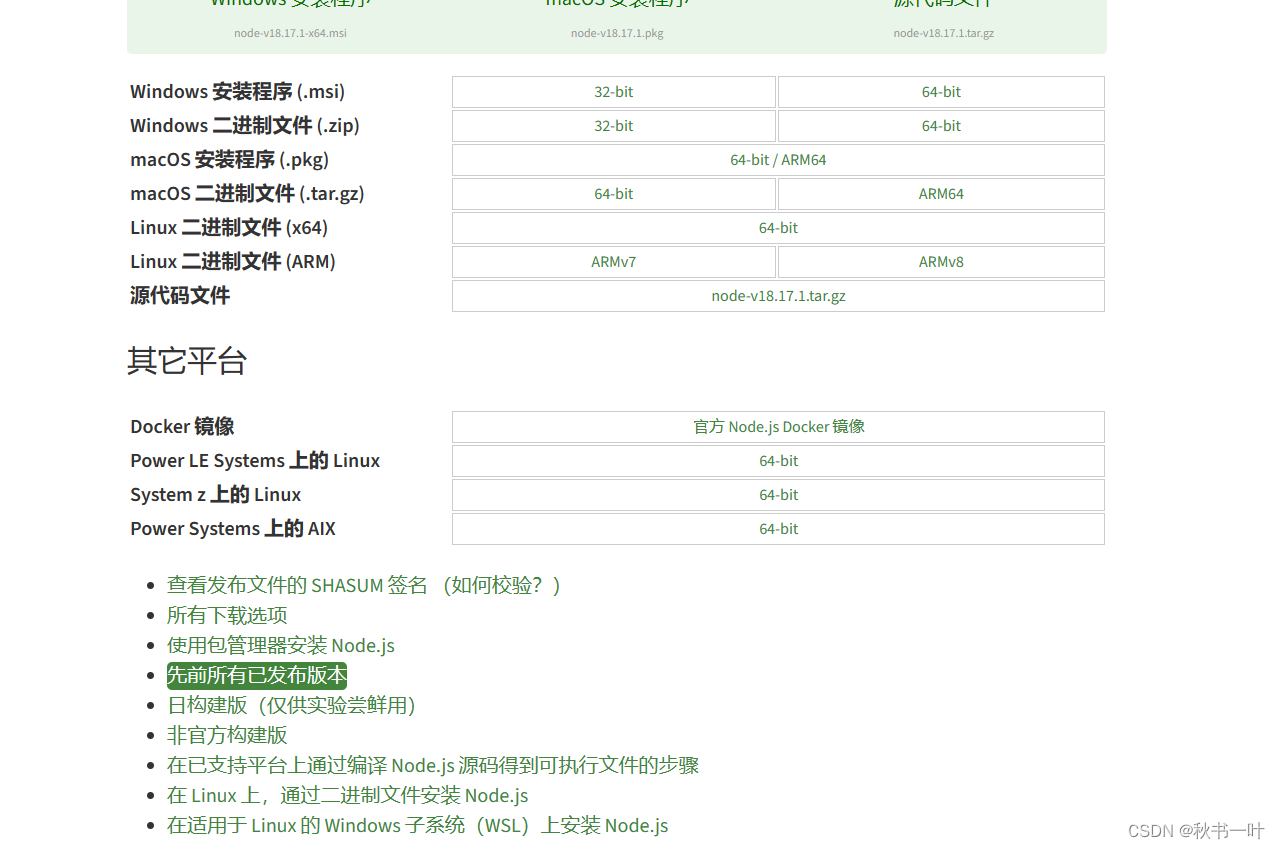Viewport: 1280px width, 849px height.
Task: Click node-v18.17.1.pkg file name in banner
Action: point(617,33)
